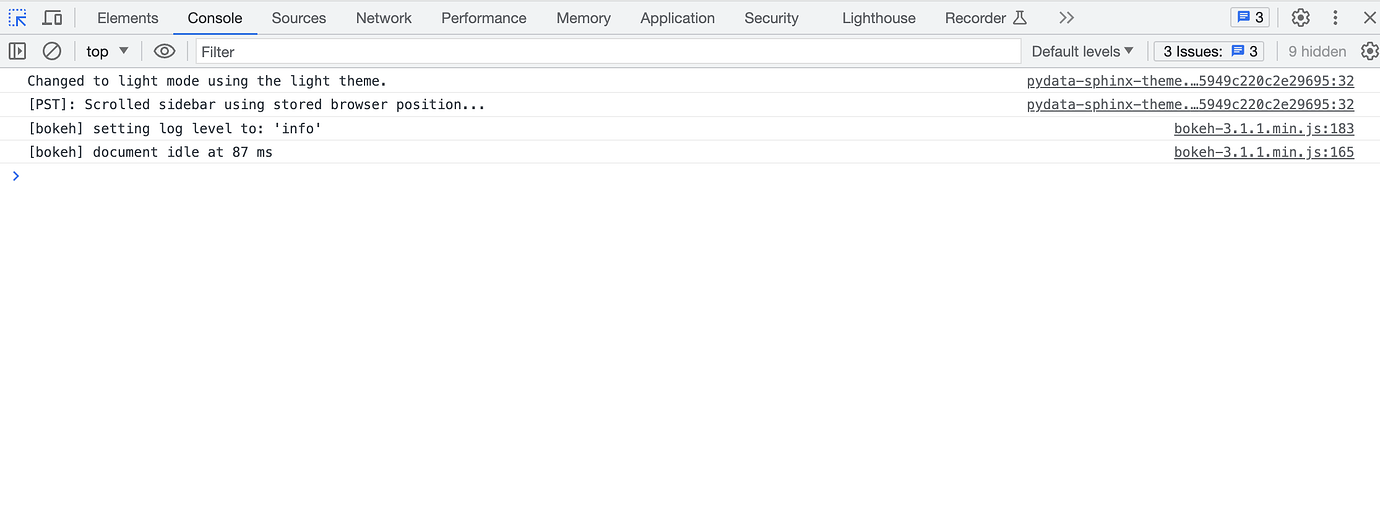Open the Lighthouse tab
This screenshot has width=1380, height=508.
[878, 18]
